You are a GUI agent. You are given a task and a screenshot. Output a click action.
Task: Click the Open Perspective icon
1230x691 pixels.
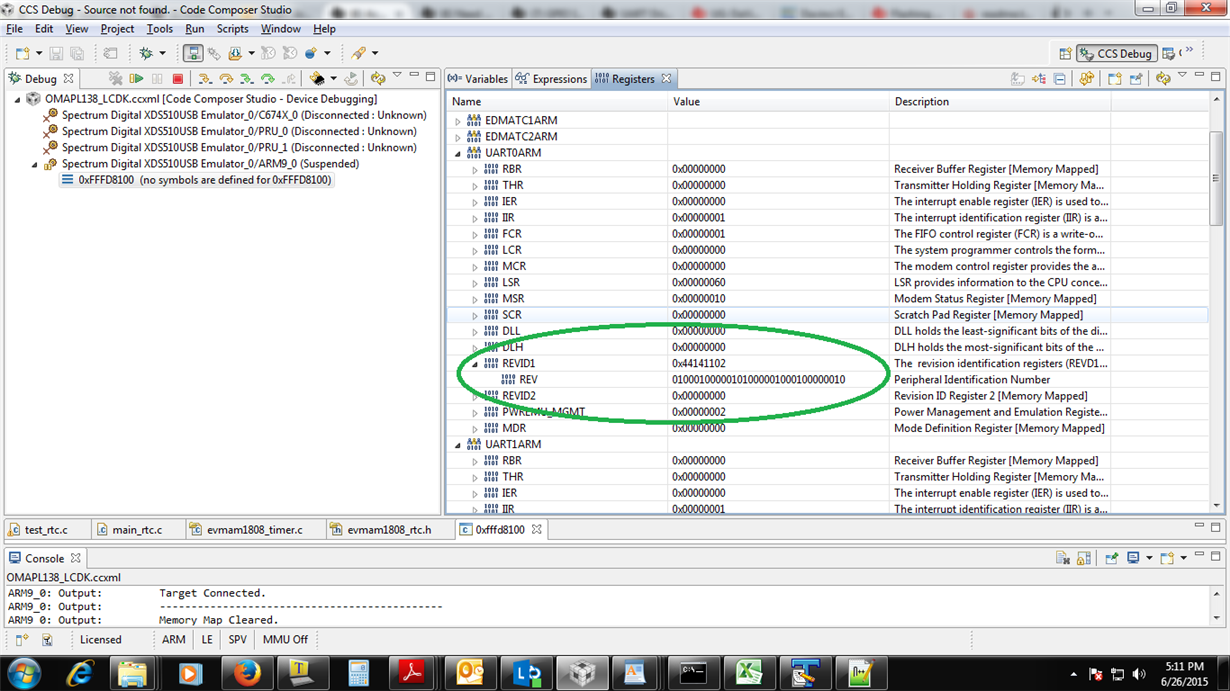[x=1065, y=54]
